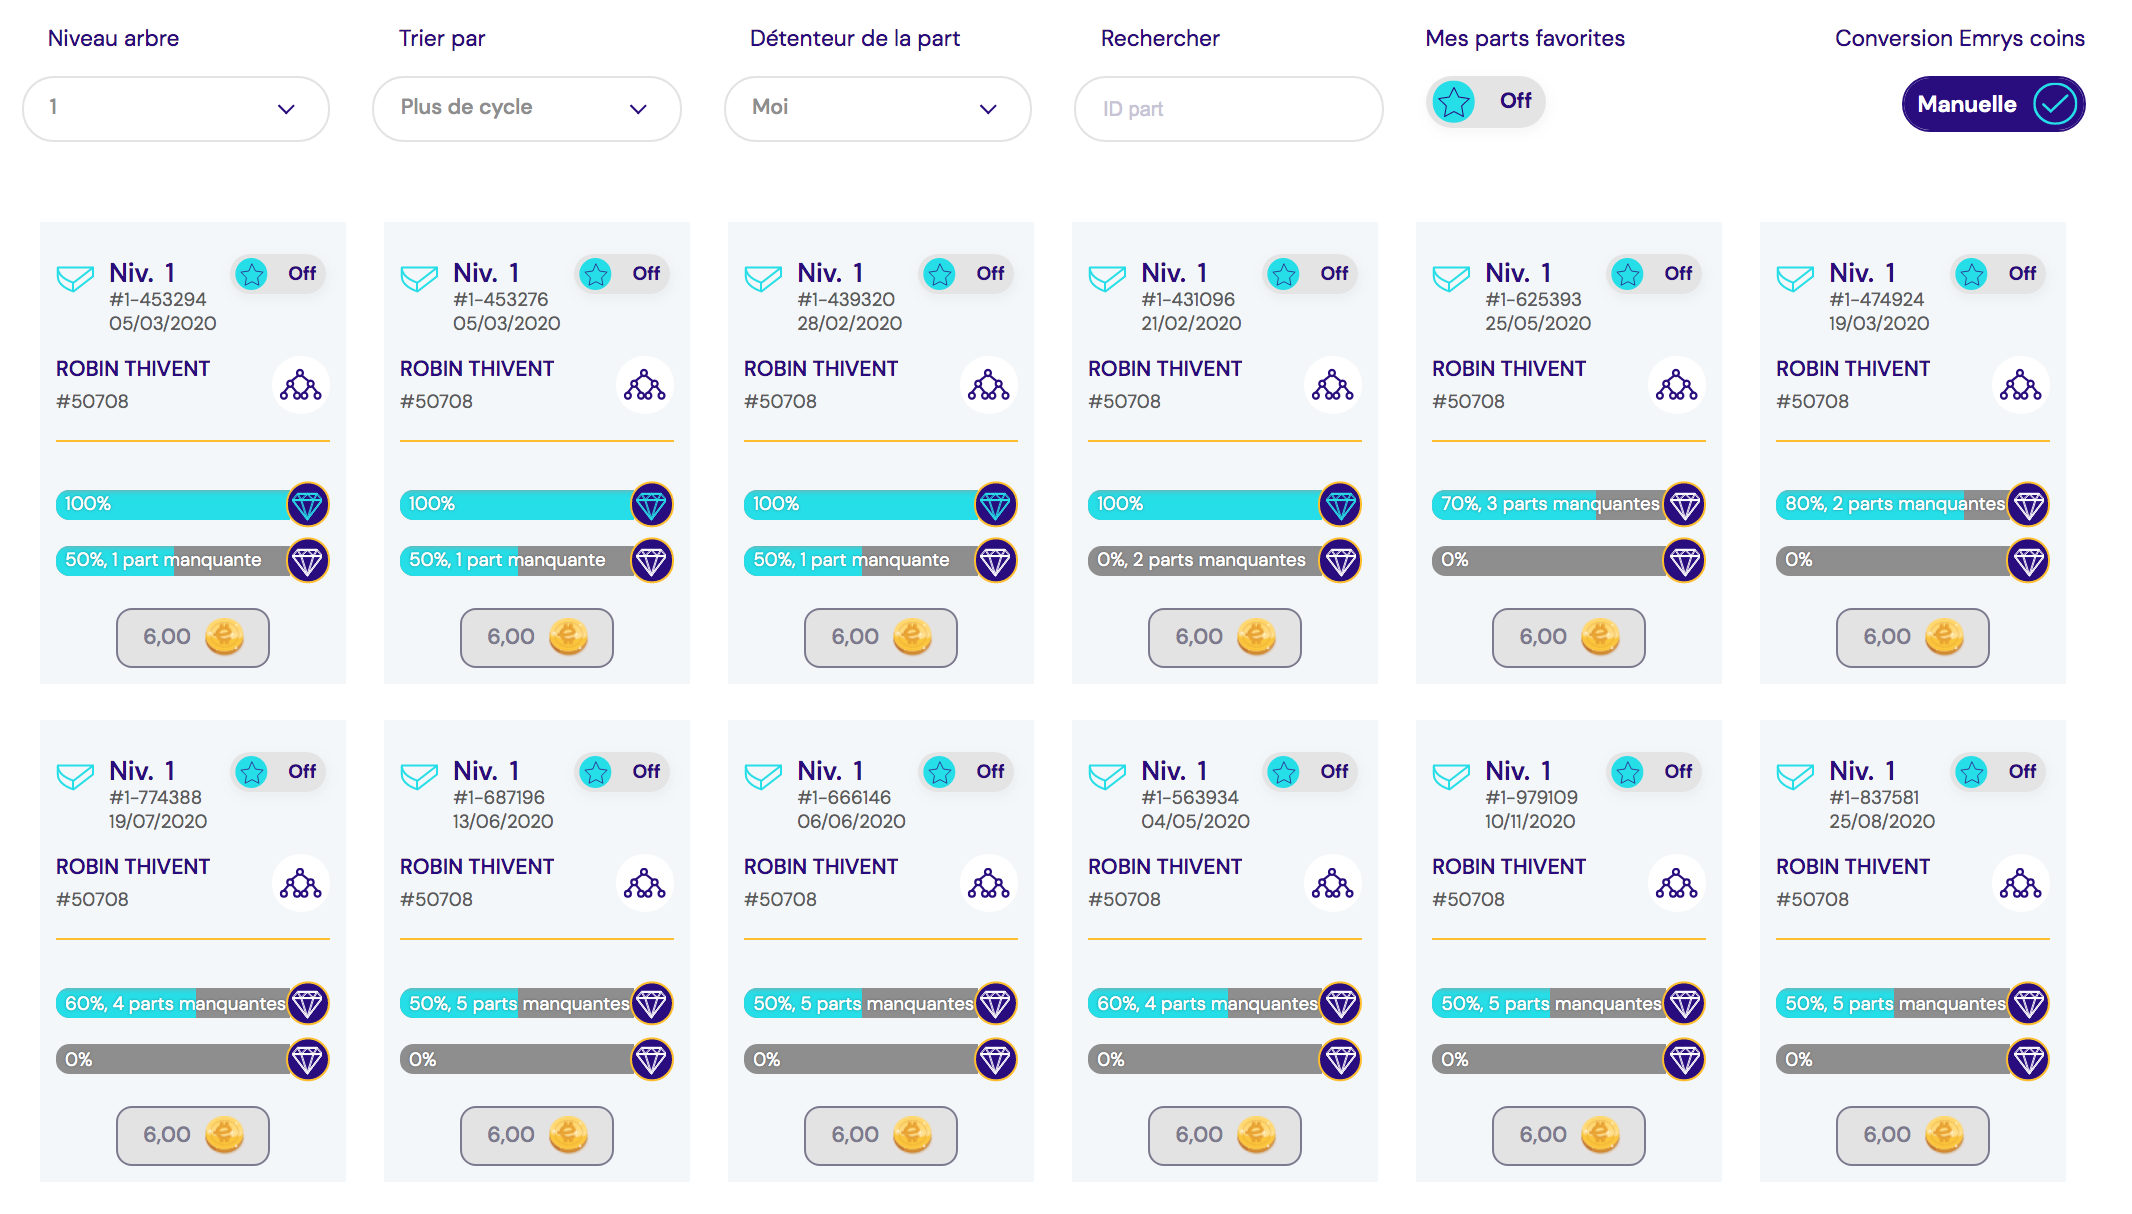Click the Emrys coin icon on part #1-431096

[1256, 637]
